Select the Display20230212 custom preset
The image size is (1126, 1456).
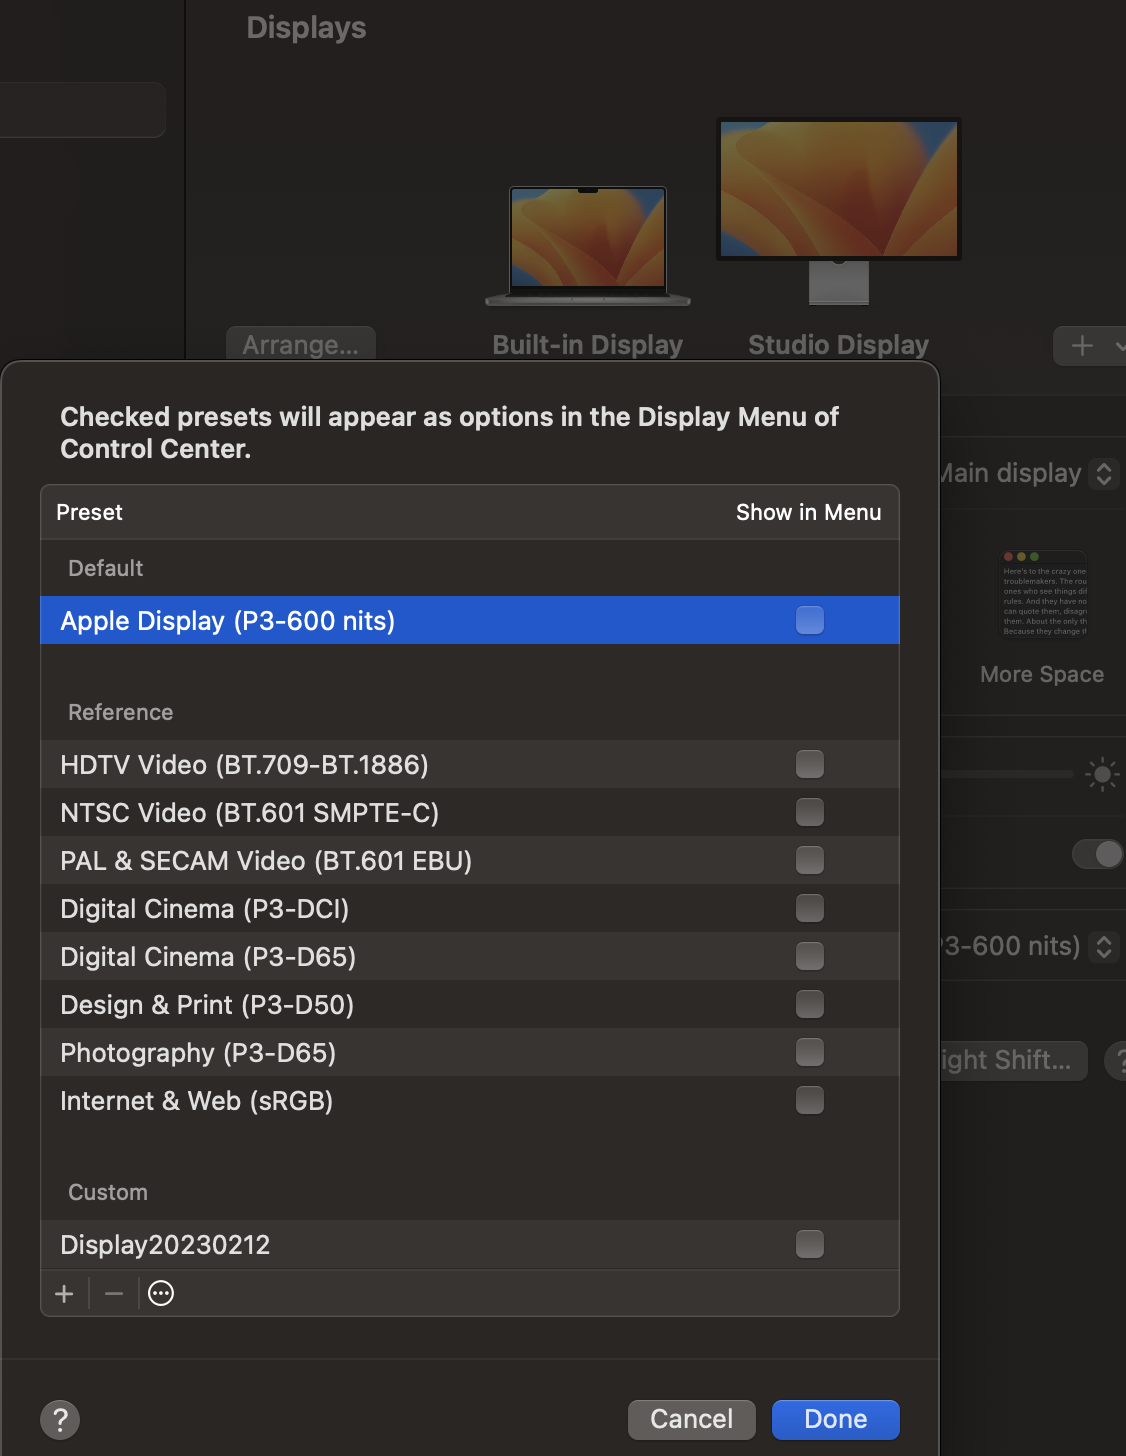pyautogui.click(x=470, y=1244)
